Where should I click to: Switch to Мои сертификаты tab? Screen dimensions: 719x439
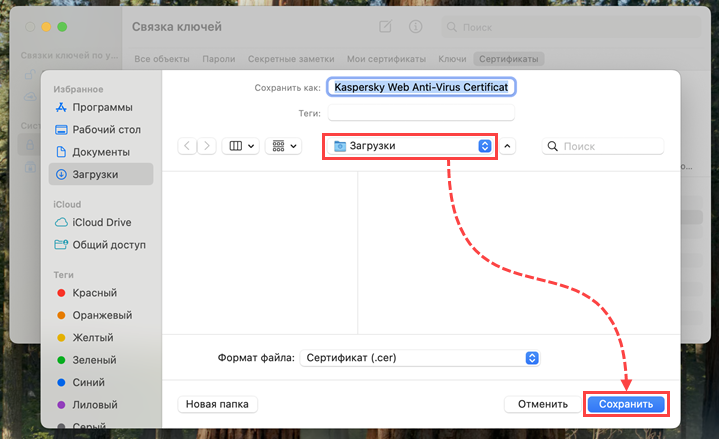coord(386,59)
